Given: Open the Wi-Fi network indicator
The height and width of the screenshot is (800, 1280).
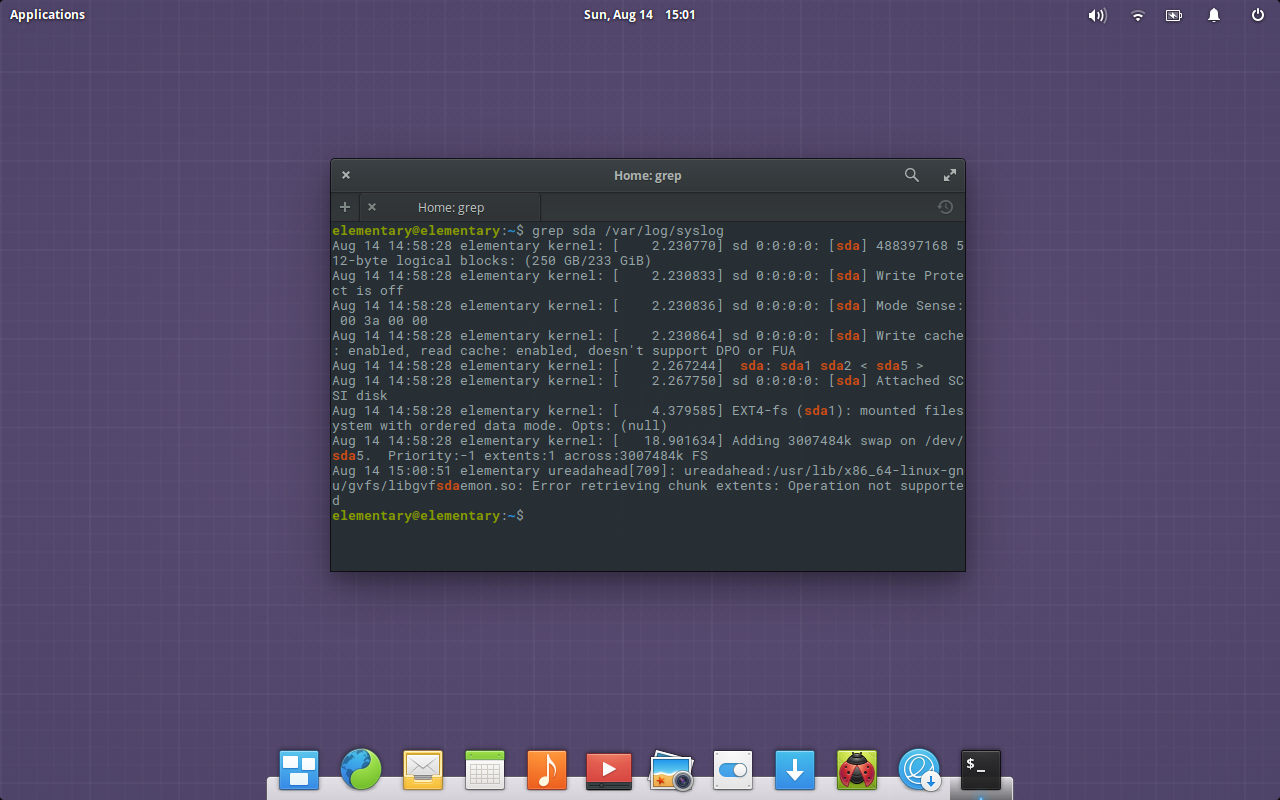Looking at the screenshot, I should 1138,15.
